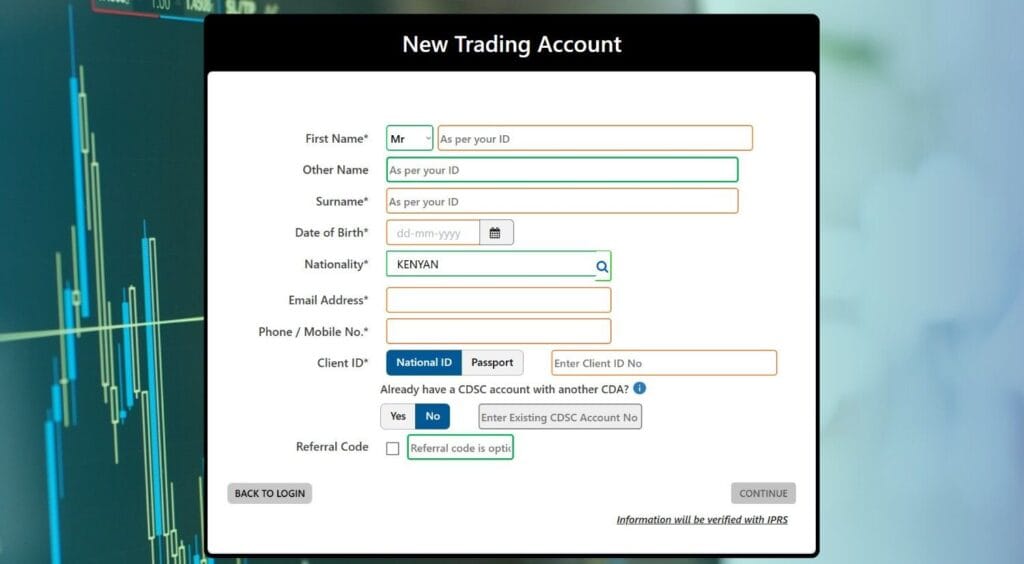Image resolution: width=1024 pixels, height=564 pixels.
Task: Open the Date of Birth calendar picker
Action: pyautogui.click(x=496, y=233)
